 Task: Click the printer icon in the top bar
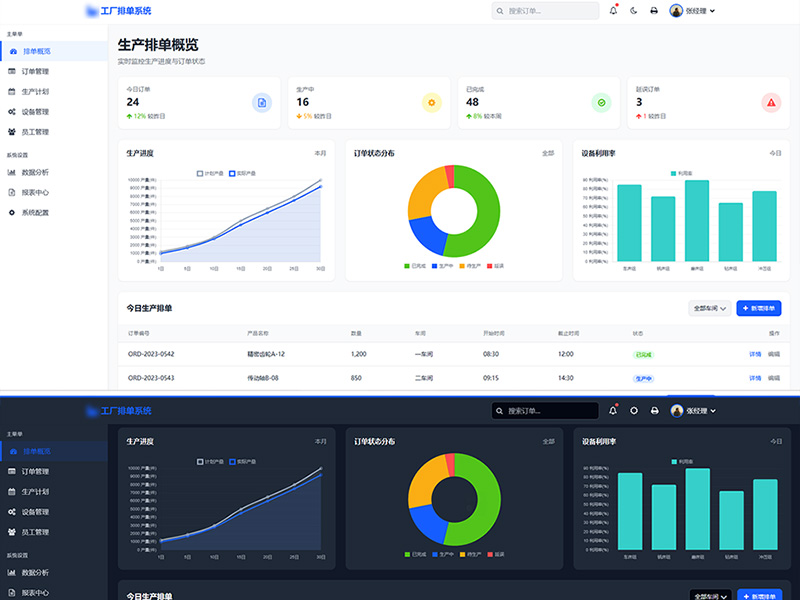654,11
